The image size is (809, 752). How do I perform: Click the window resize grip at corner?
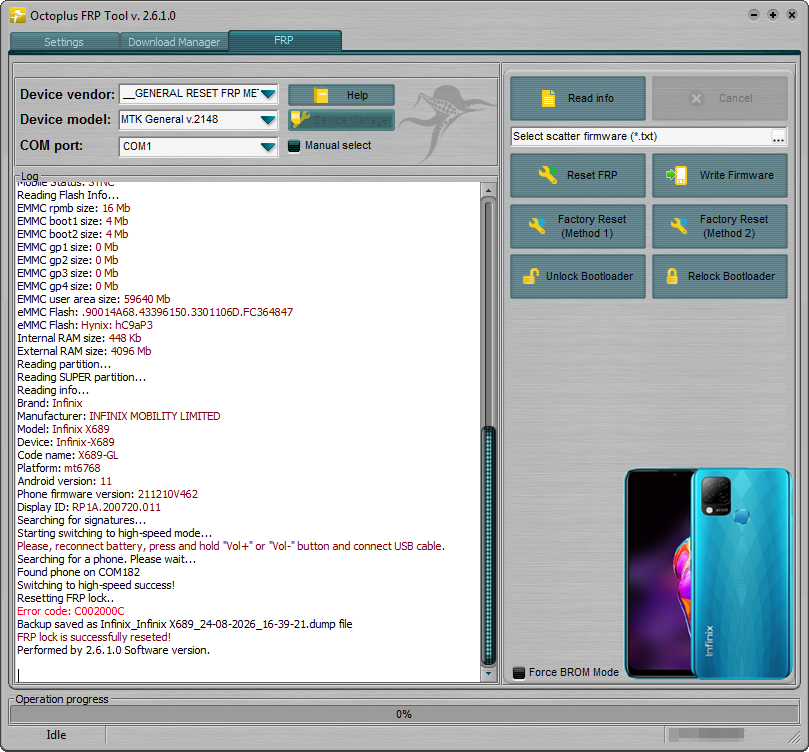(x=794, y=738)
